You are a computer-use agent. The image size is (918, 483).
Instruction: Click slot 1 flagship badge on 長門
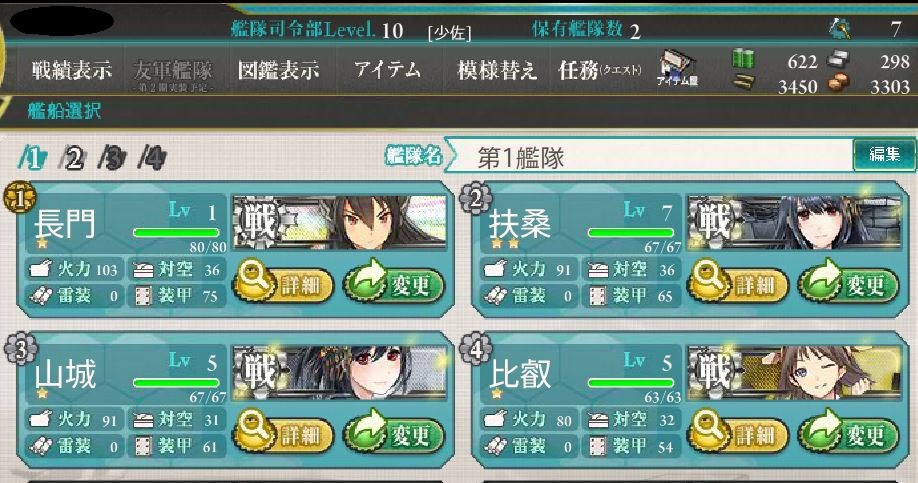click(20, 197)
